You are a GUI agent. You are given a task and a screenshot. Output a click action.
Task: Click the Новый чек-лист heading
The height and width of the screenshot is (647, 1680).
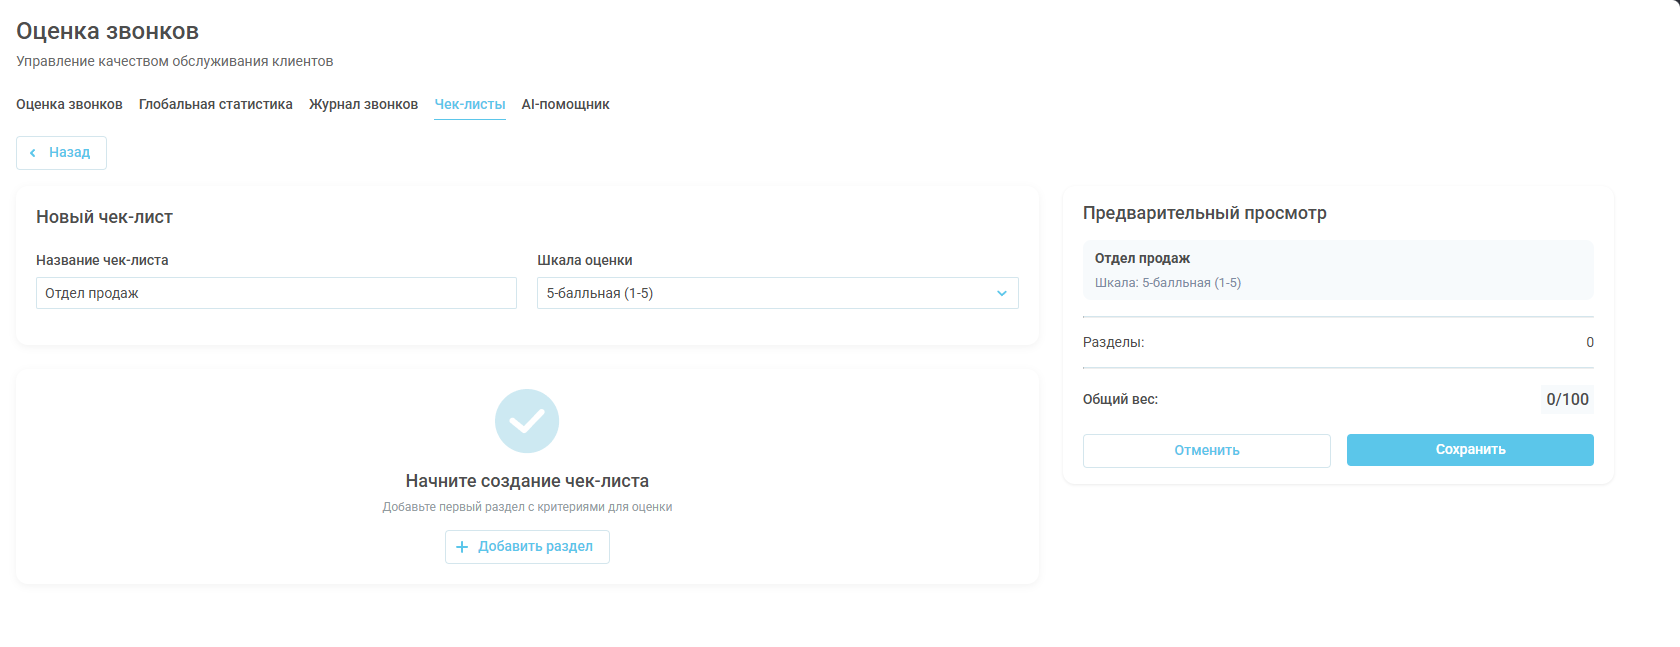104,217
